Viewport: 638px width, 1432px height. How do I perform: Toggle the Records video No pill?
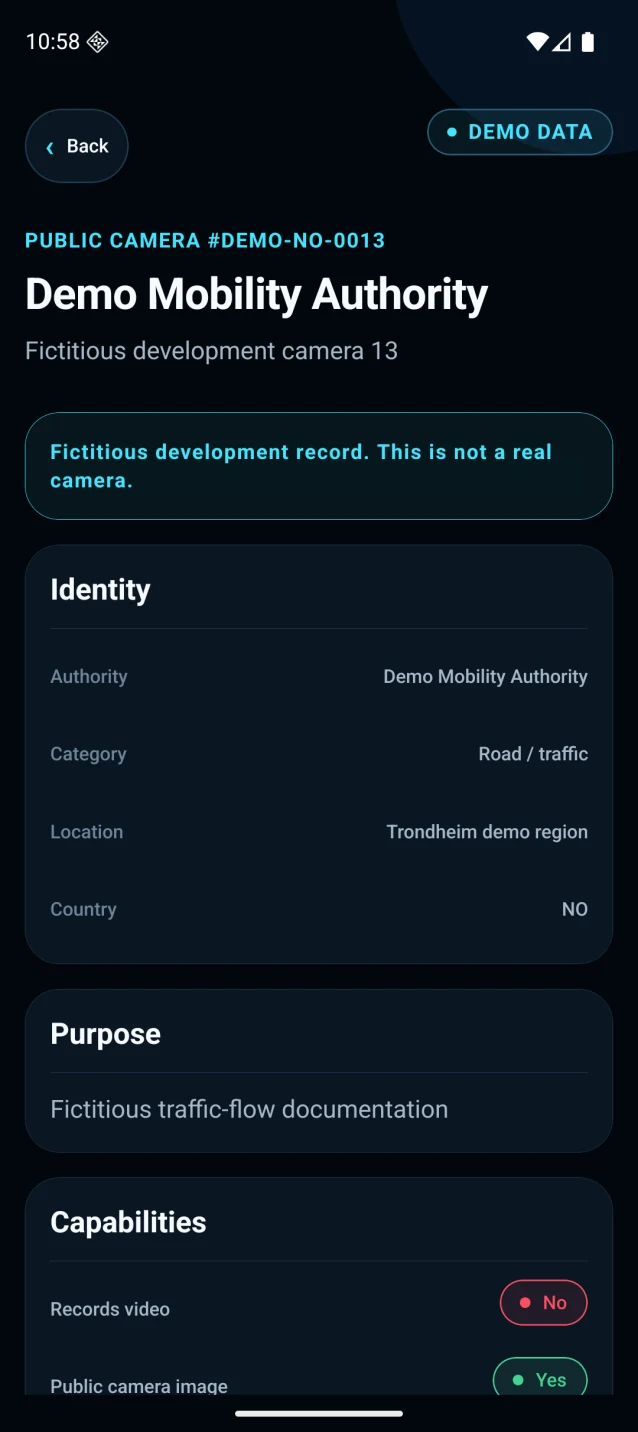[x=543, y=1303]
